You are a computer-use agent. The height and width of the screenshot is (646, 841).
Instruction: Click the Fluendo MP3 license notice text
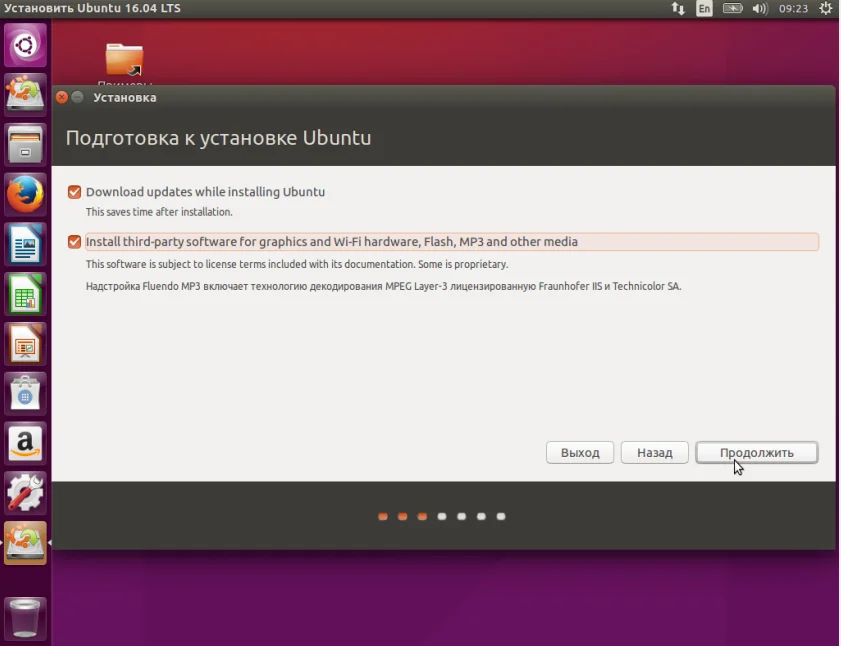(x=383, y=287)
